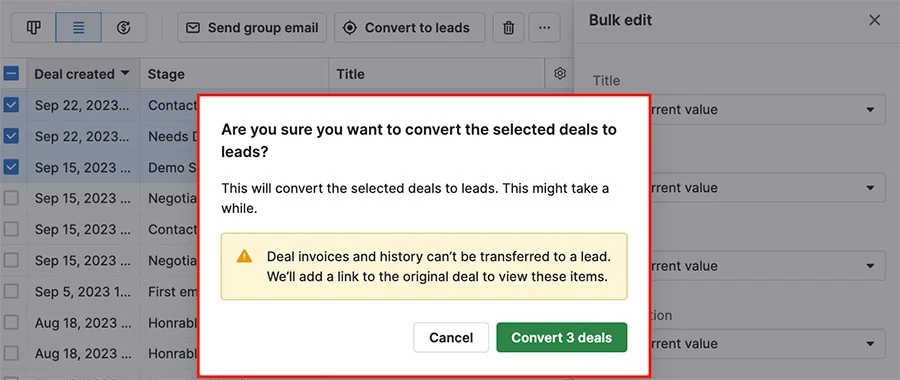Open the forecast view icon
This screenshot has height=380, width=900.
(123, 28)
